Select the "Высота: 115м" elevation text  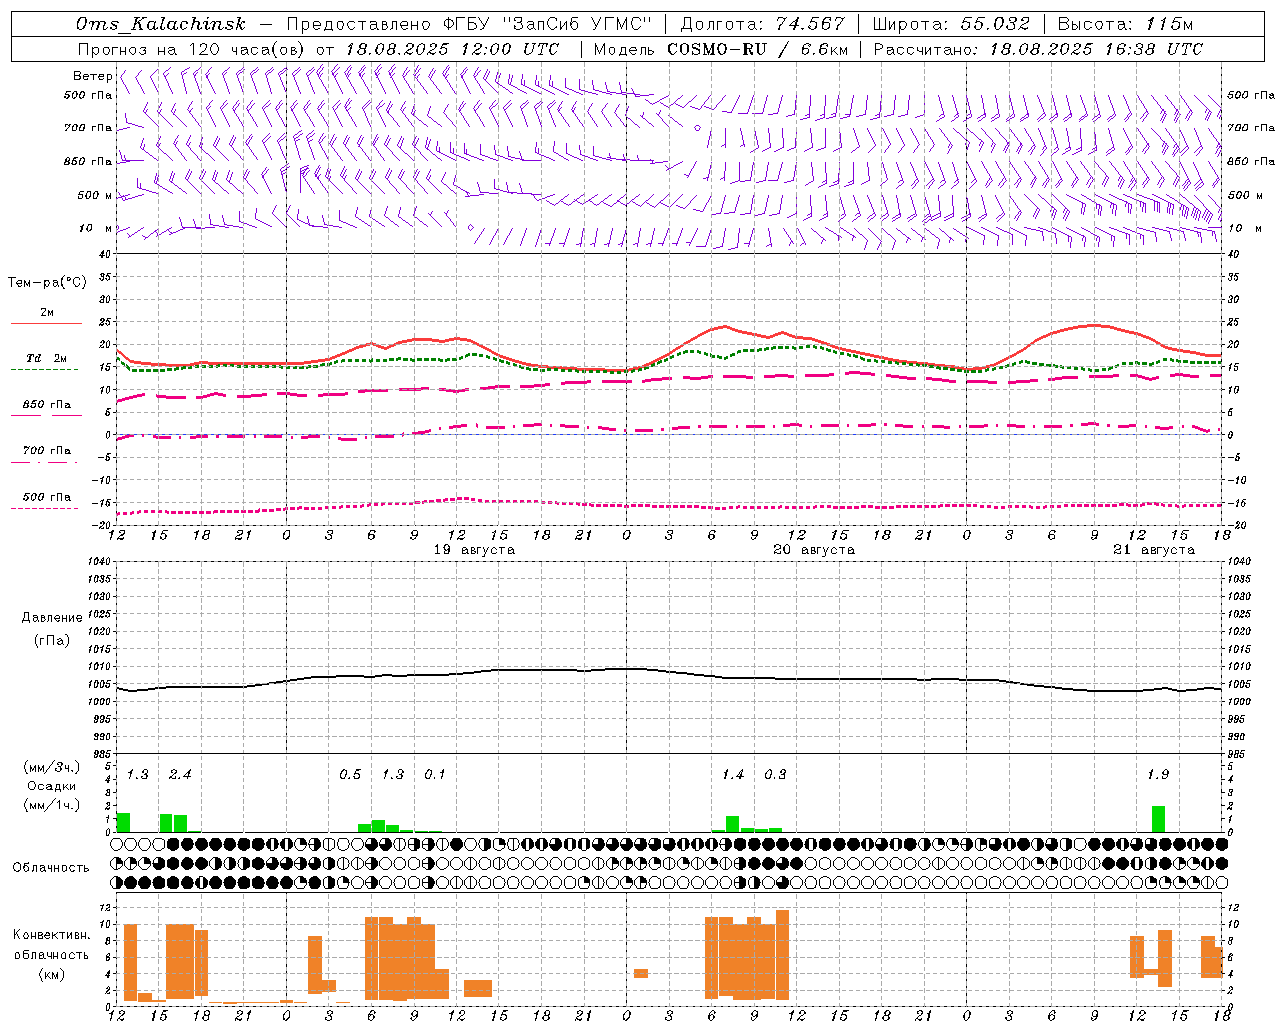click(1125, 24)
